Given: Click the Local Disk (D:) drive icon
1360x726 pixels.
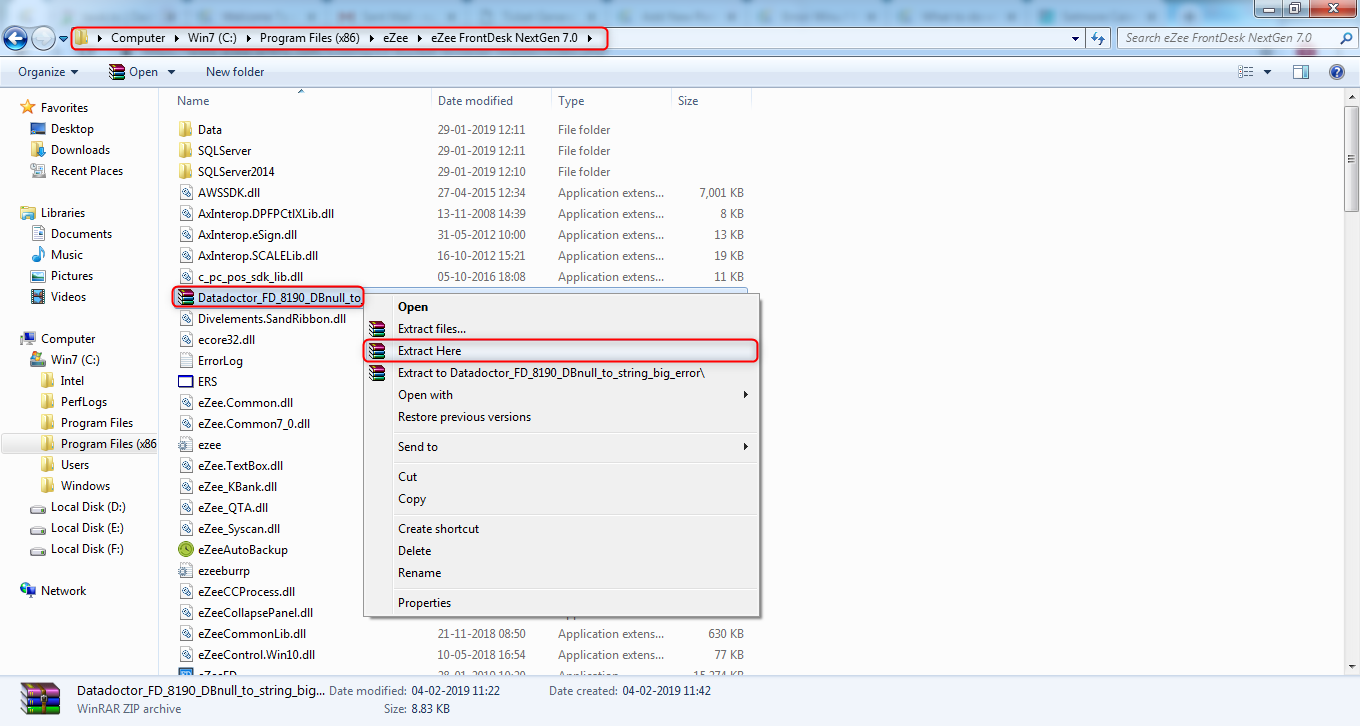Looking at the screenshot, I should [38, 508].
